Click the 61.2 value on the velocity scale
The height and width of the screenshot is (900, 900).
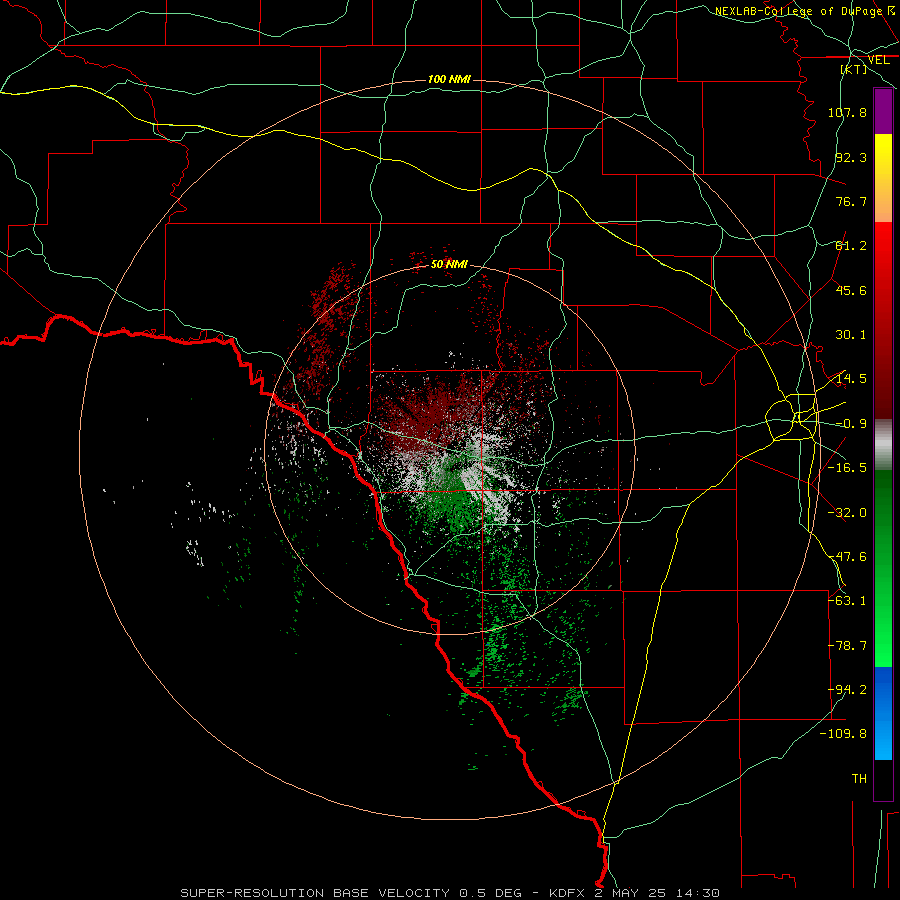(851, 246)
